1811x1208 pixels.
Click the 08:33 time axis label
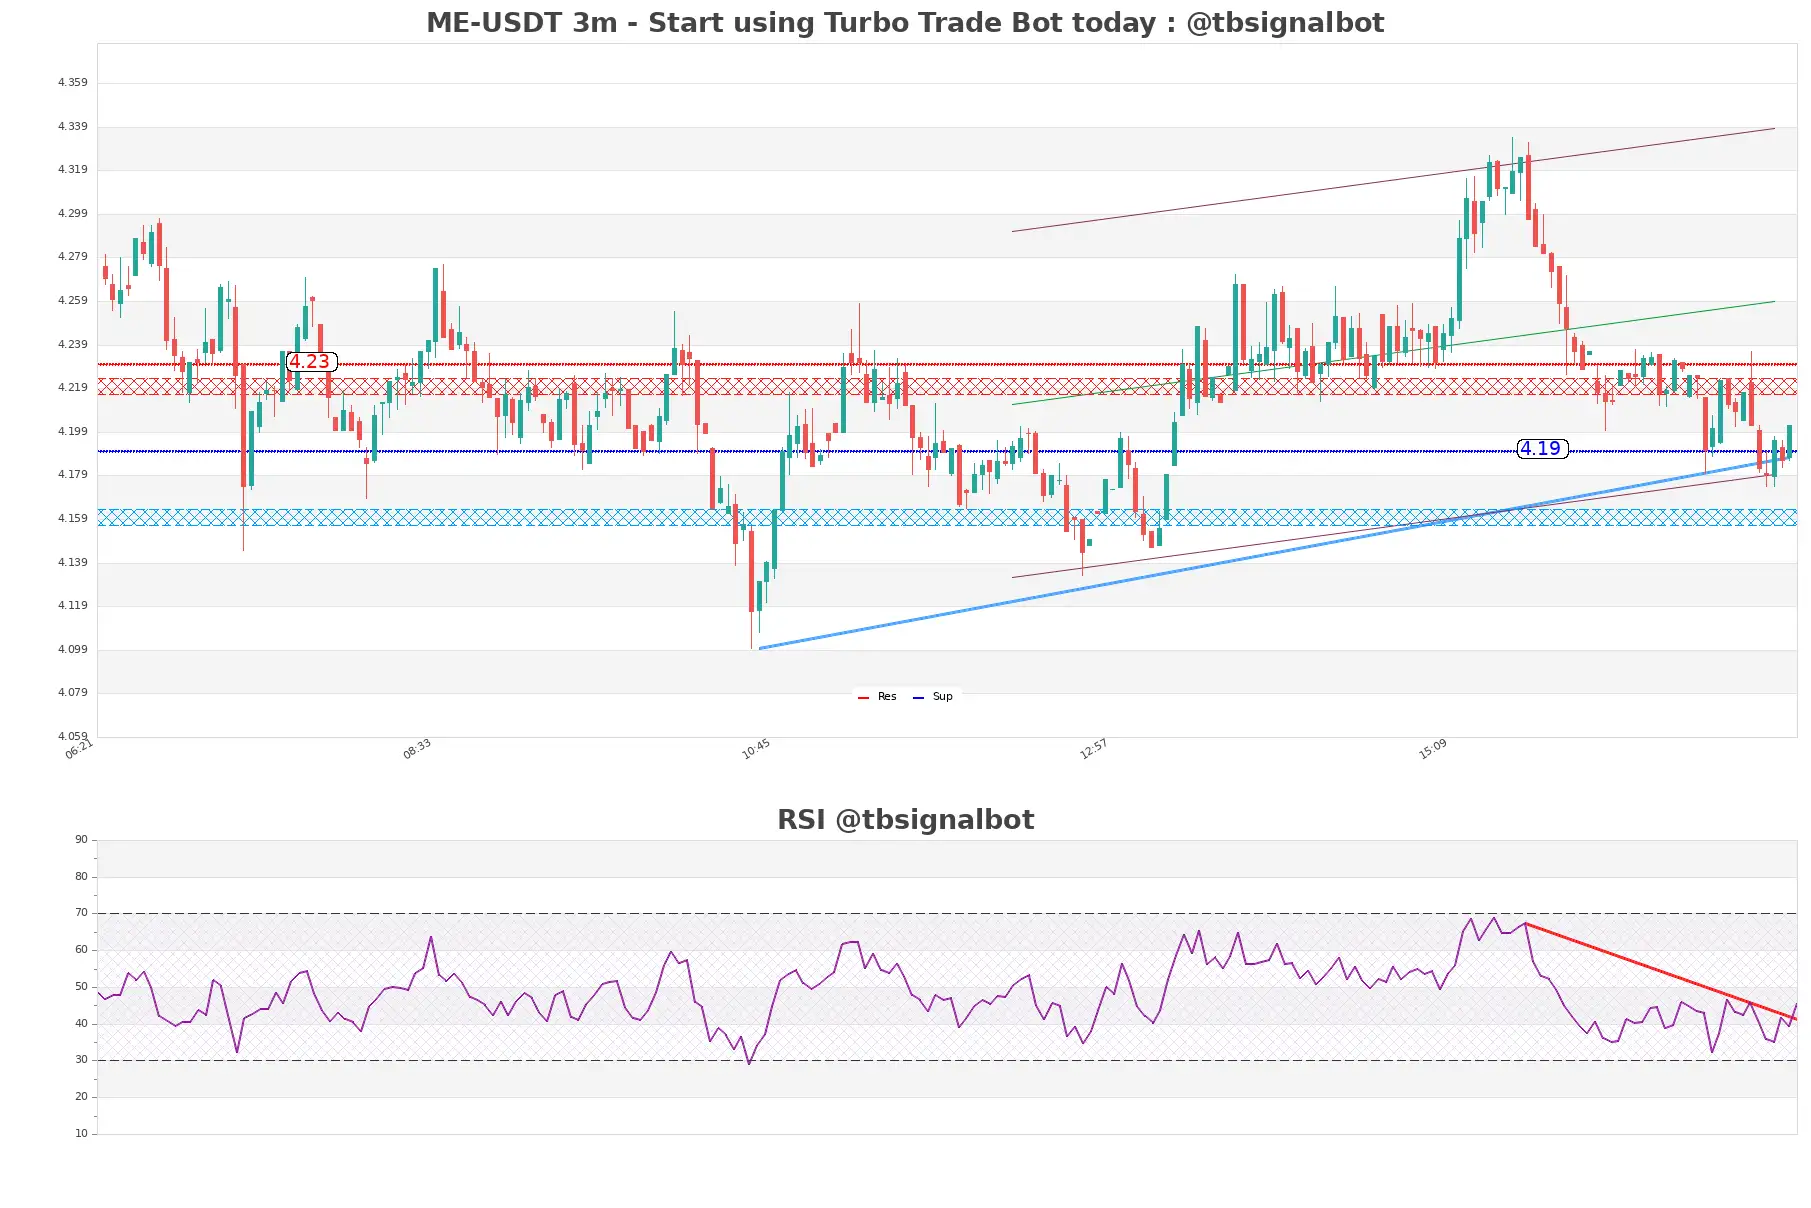click(417, 749)
